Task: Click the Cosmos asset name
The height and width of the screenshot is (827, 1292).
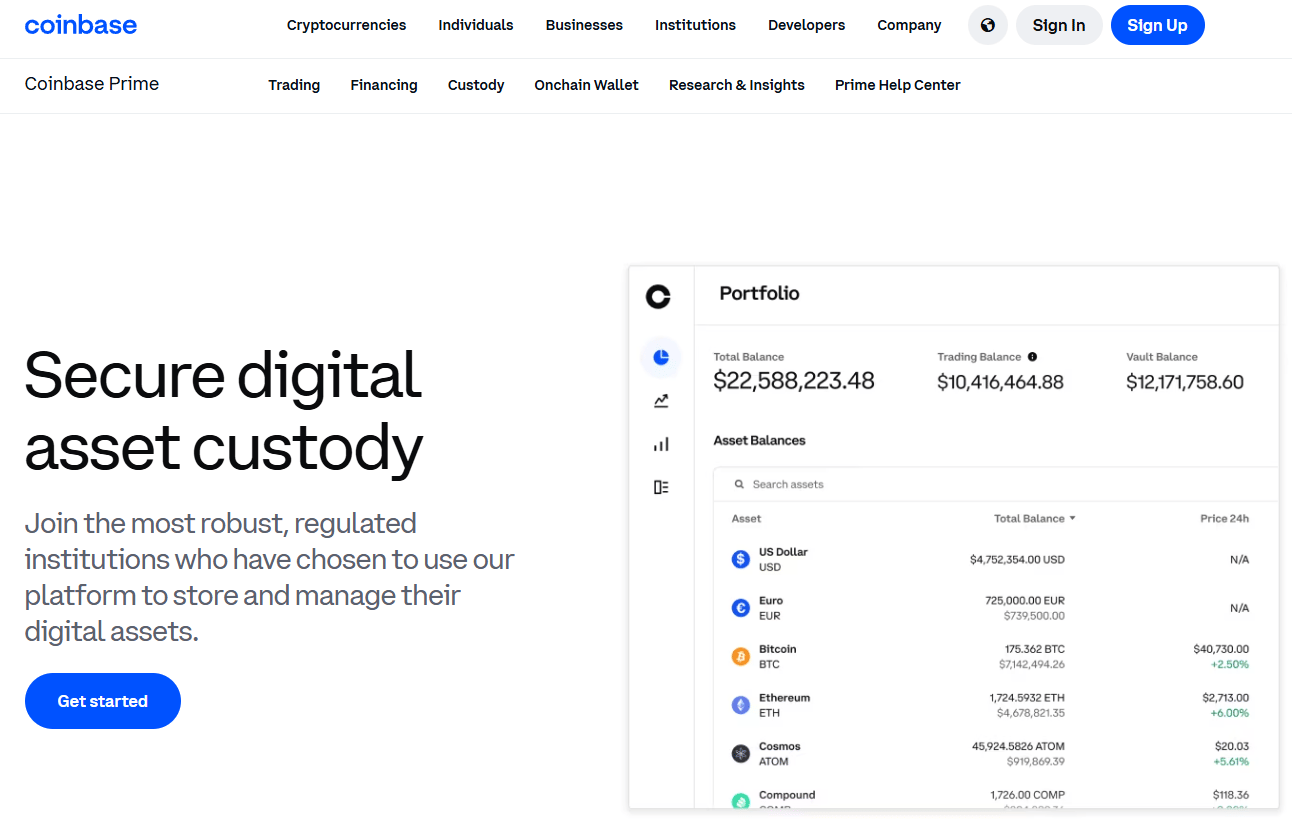Action: 780,747
